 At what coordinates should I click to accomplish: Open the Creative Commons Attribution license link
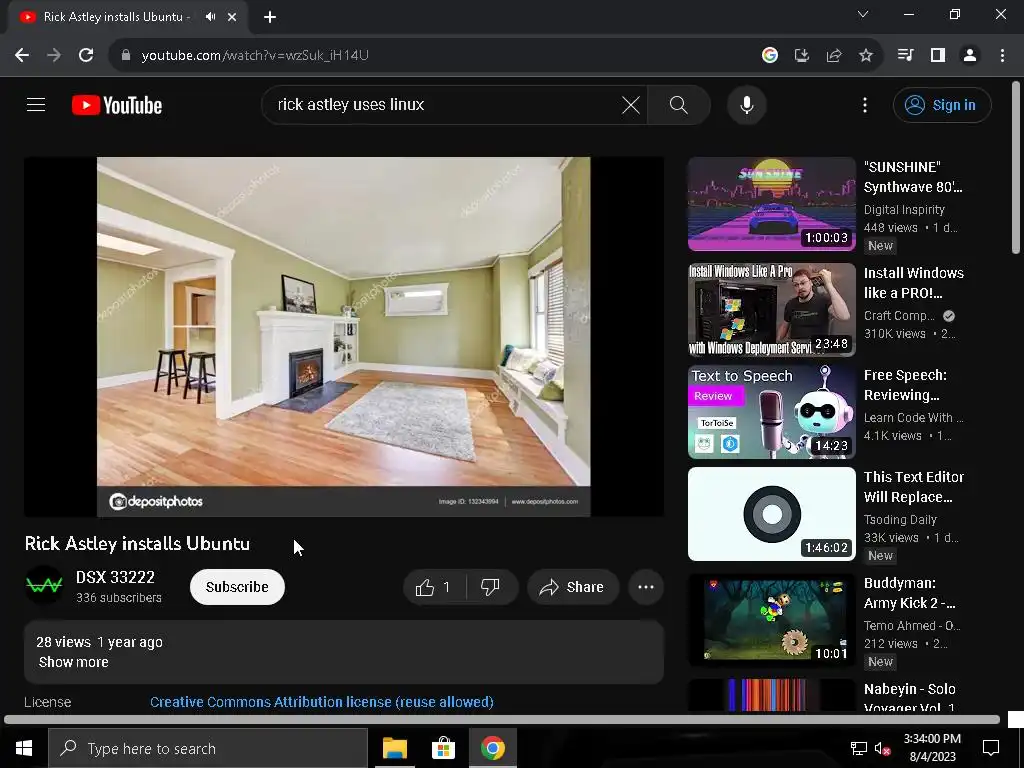[322, 702]
